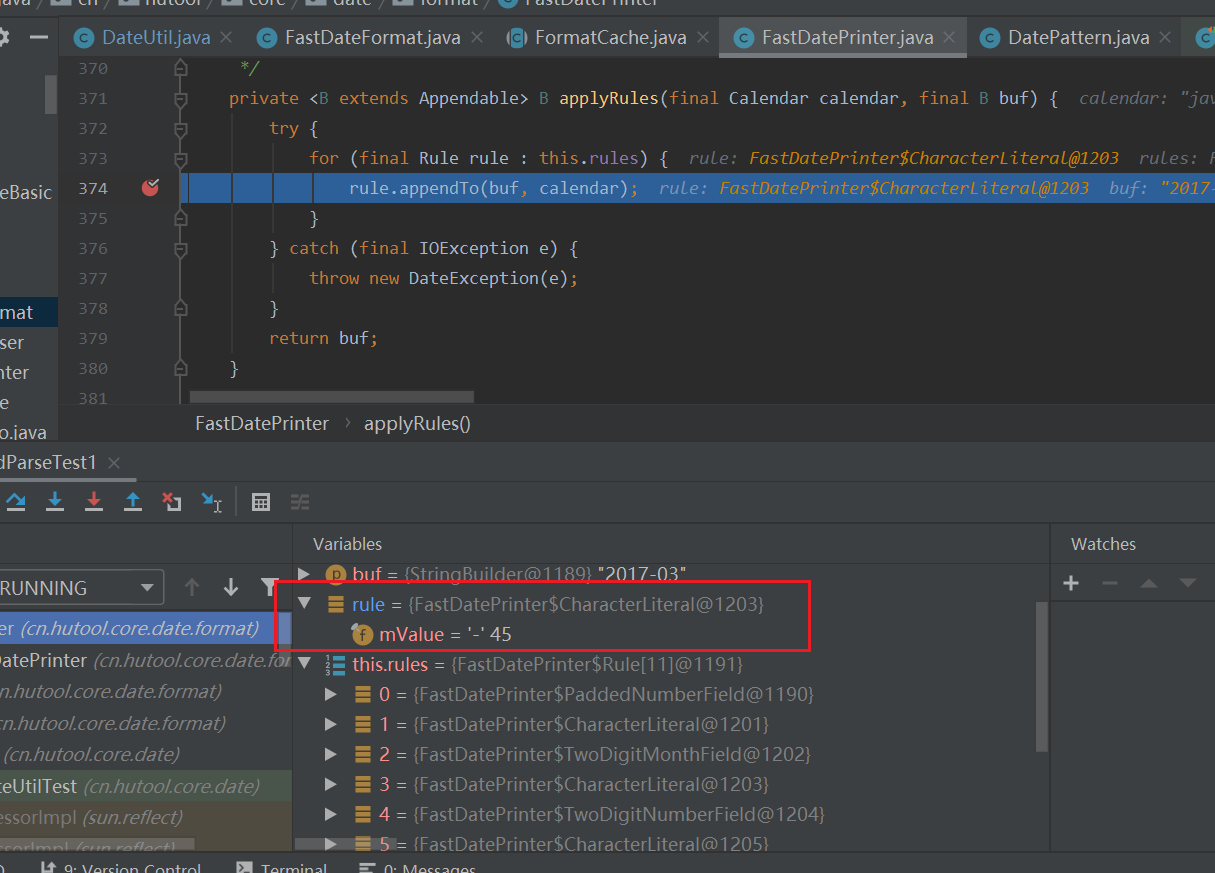
Task: Toggle code fold on line 371 method
Action: 181,99
